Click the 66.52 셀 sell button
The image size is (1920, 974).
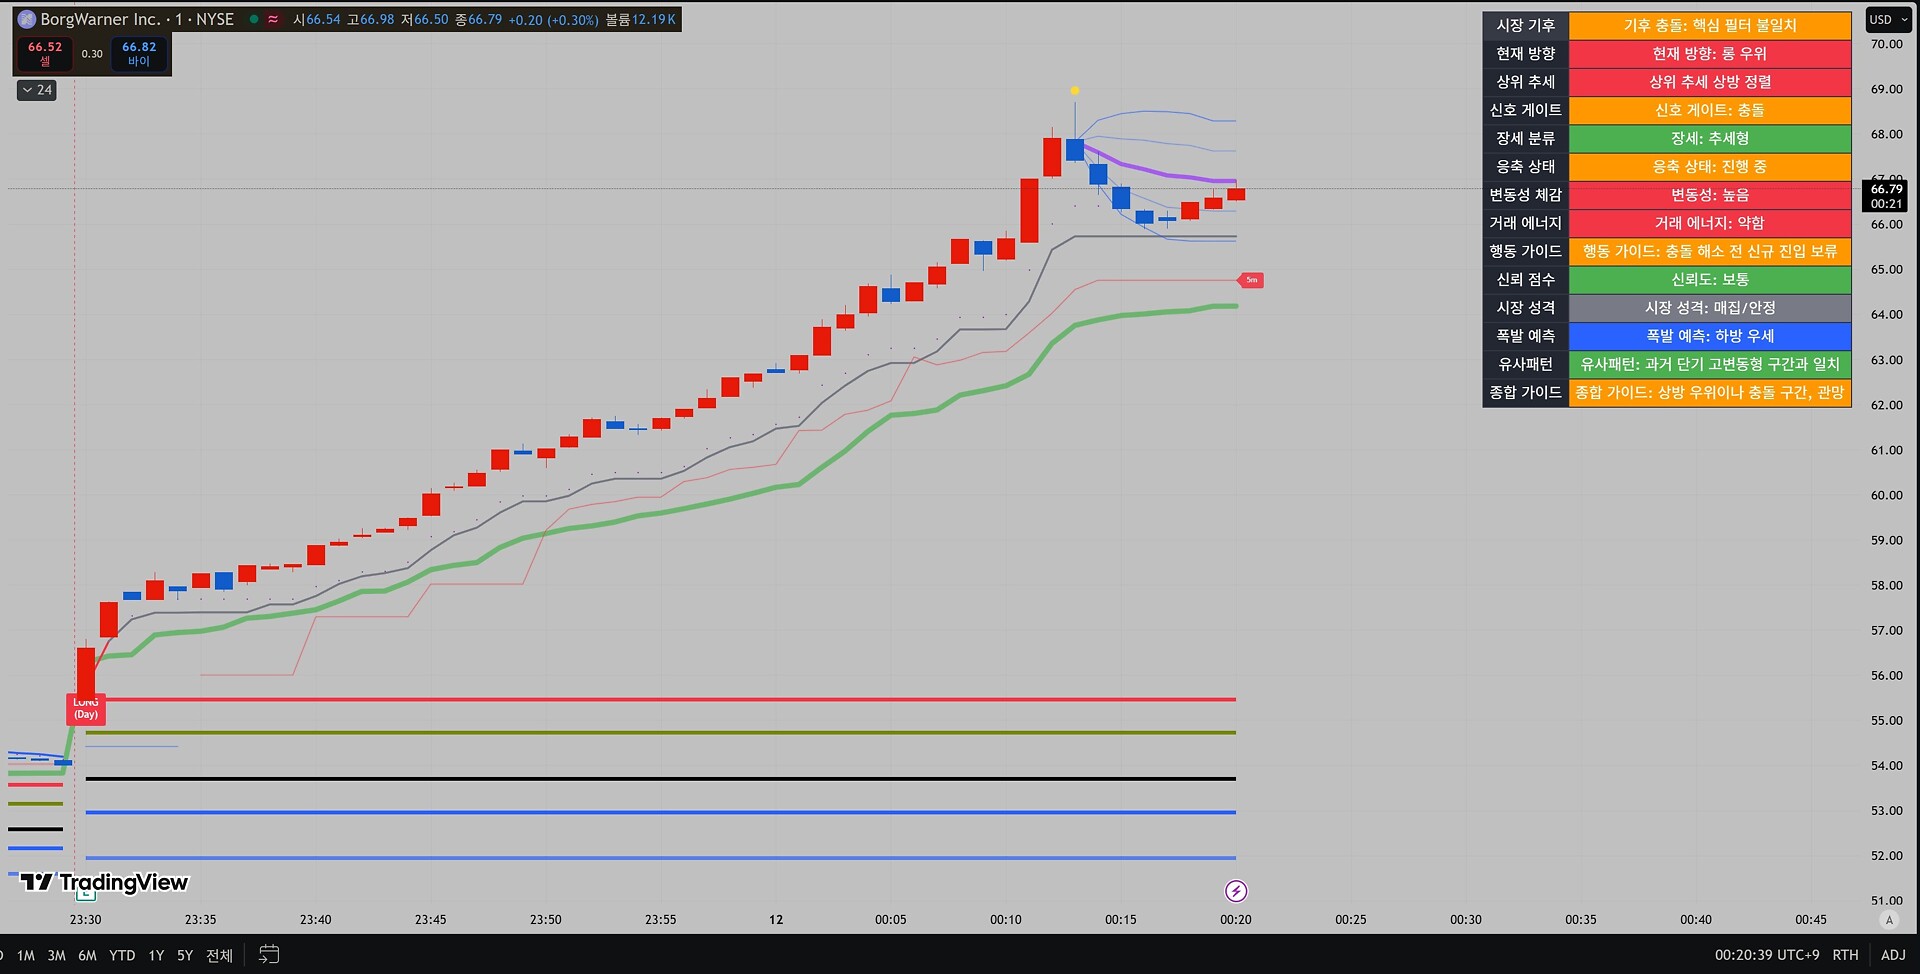[45, 54]
